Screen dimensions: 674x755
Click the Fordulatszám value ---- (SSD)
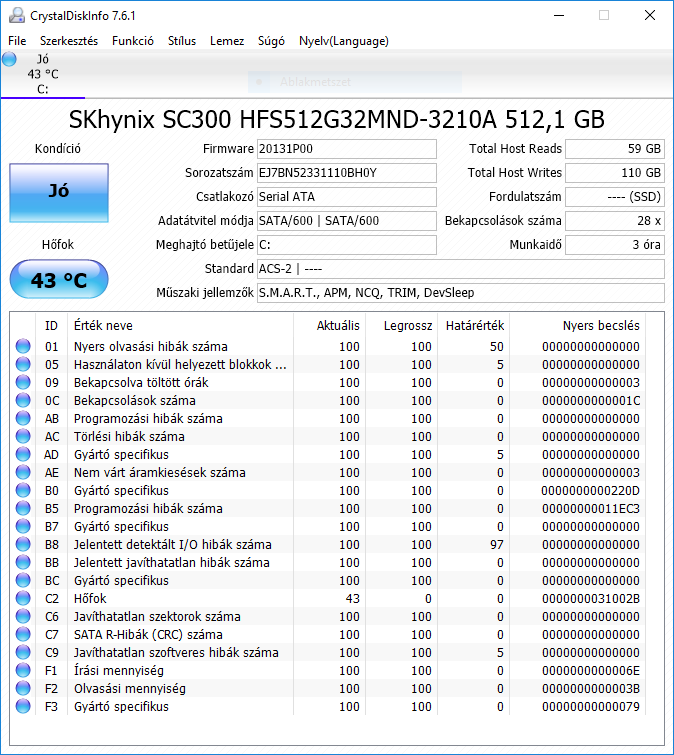[615, 197]
